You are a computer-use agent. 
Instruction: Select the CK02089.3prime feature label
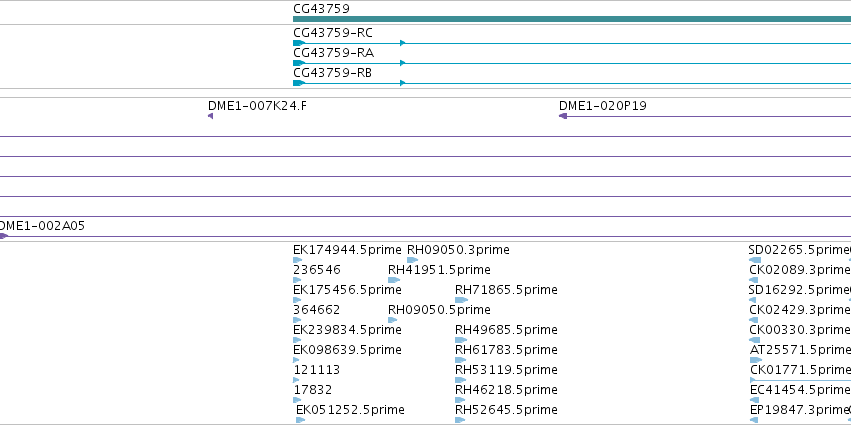[x=799, y=270]
